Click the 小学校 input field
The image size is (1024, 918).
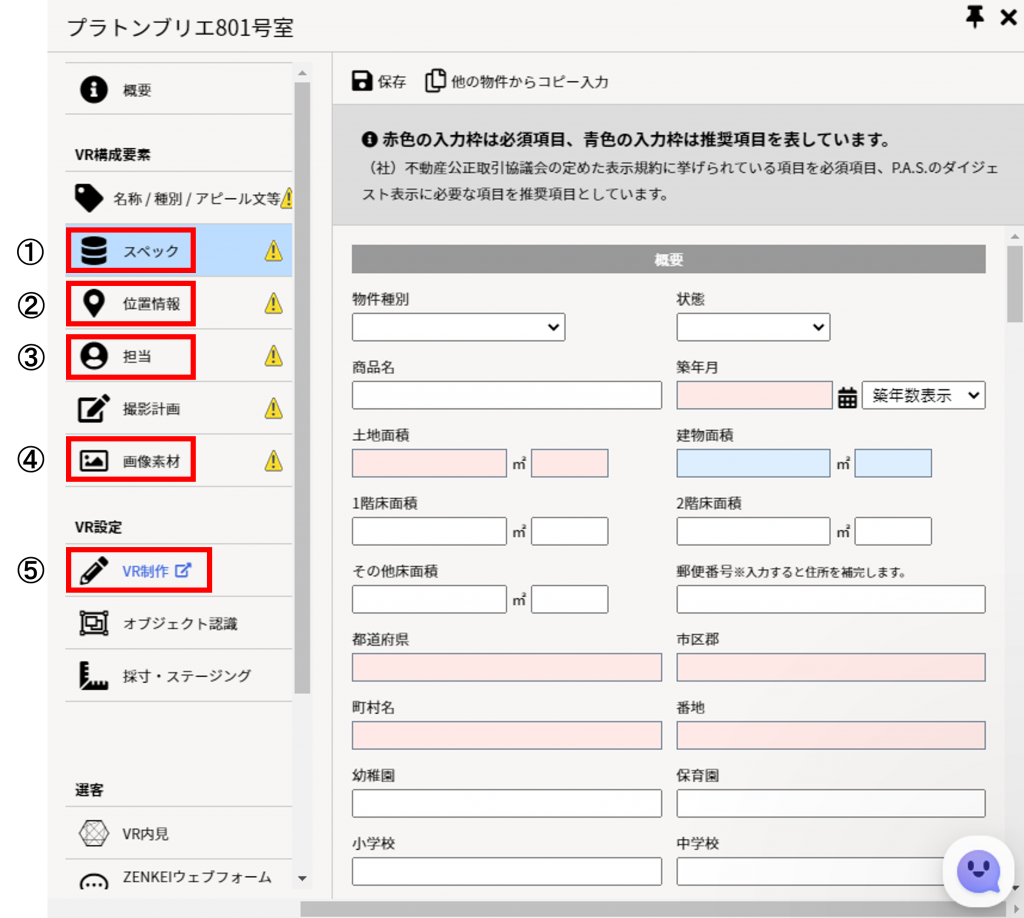(x=507, y=871)
